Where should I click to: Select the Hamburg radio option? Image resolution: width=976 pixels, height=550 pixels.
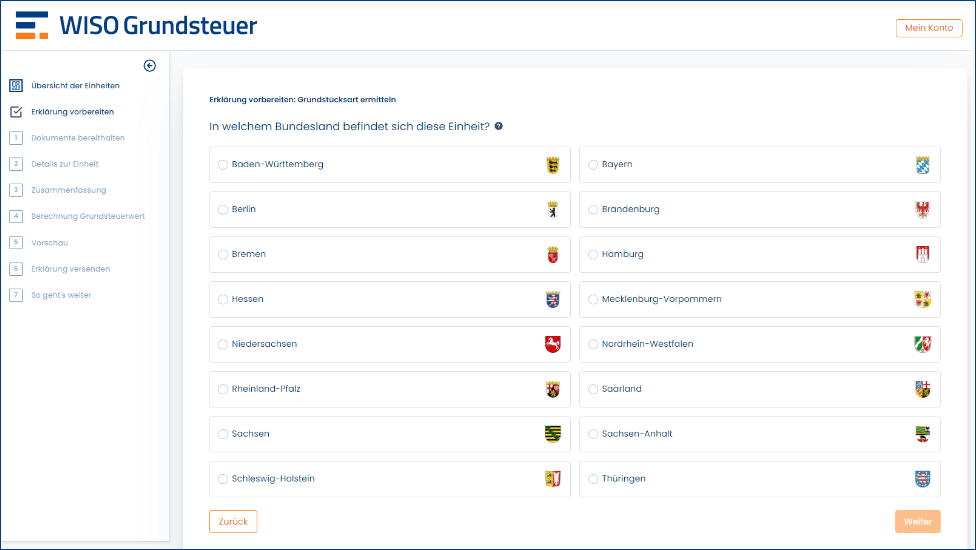click(x=593, y=254)
